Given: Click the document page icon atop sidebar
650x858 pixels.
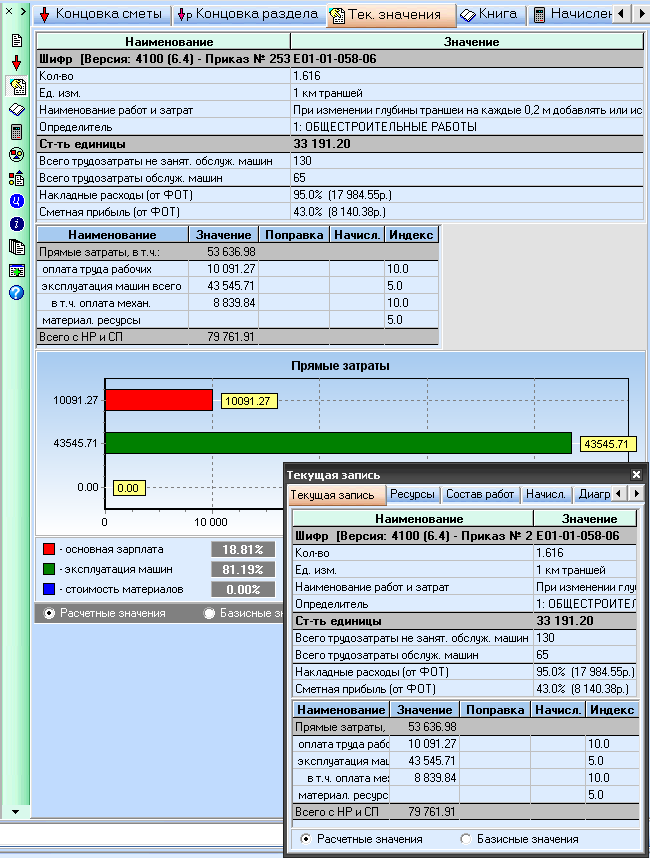Looking at the screenshot, I should [x=16, y=40].
